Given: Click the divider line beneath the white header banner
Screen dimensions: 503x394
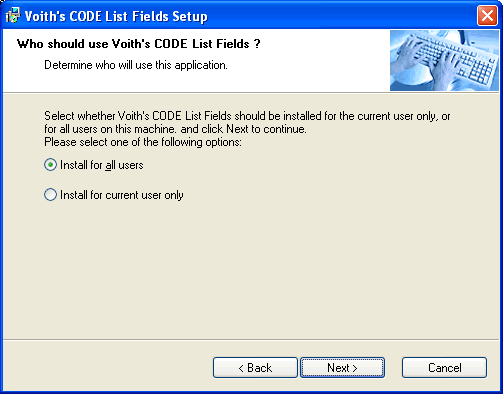Looking at the screenshot, I should coord(251,92).
